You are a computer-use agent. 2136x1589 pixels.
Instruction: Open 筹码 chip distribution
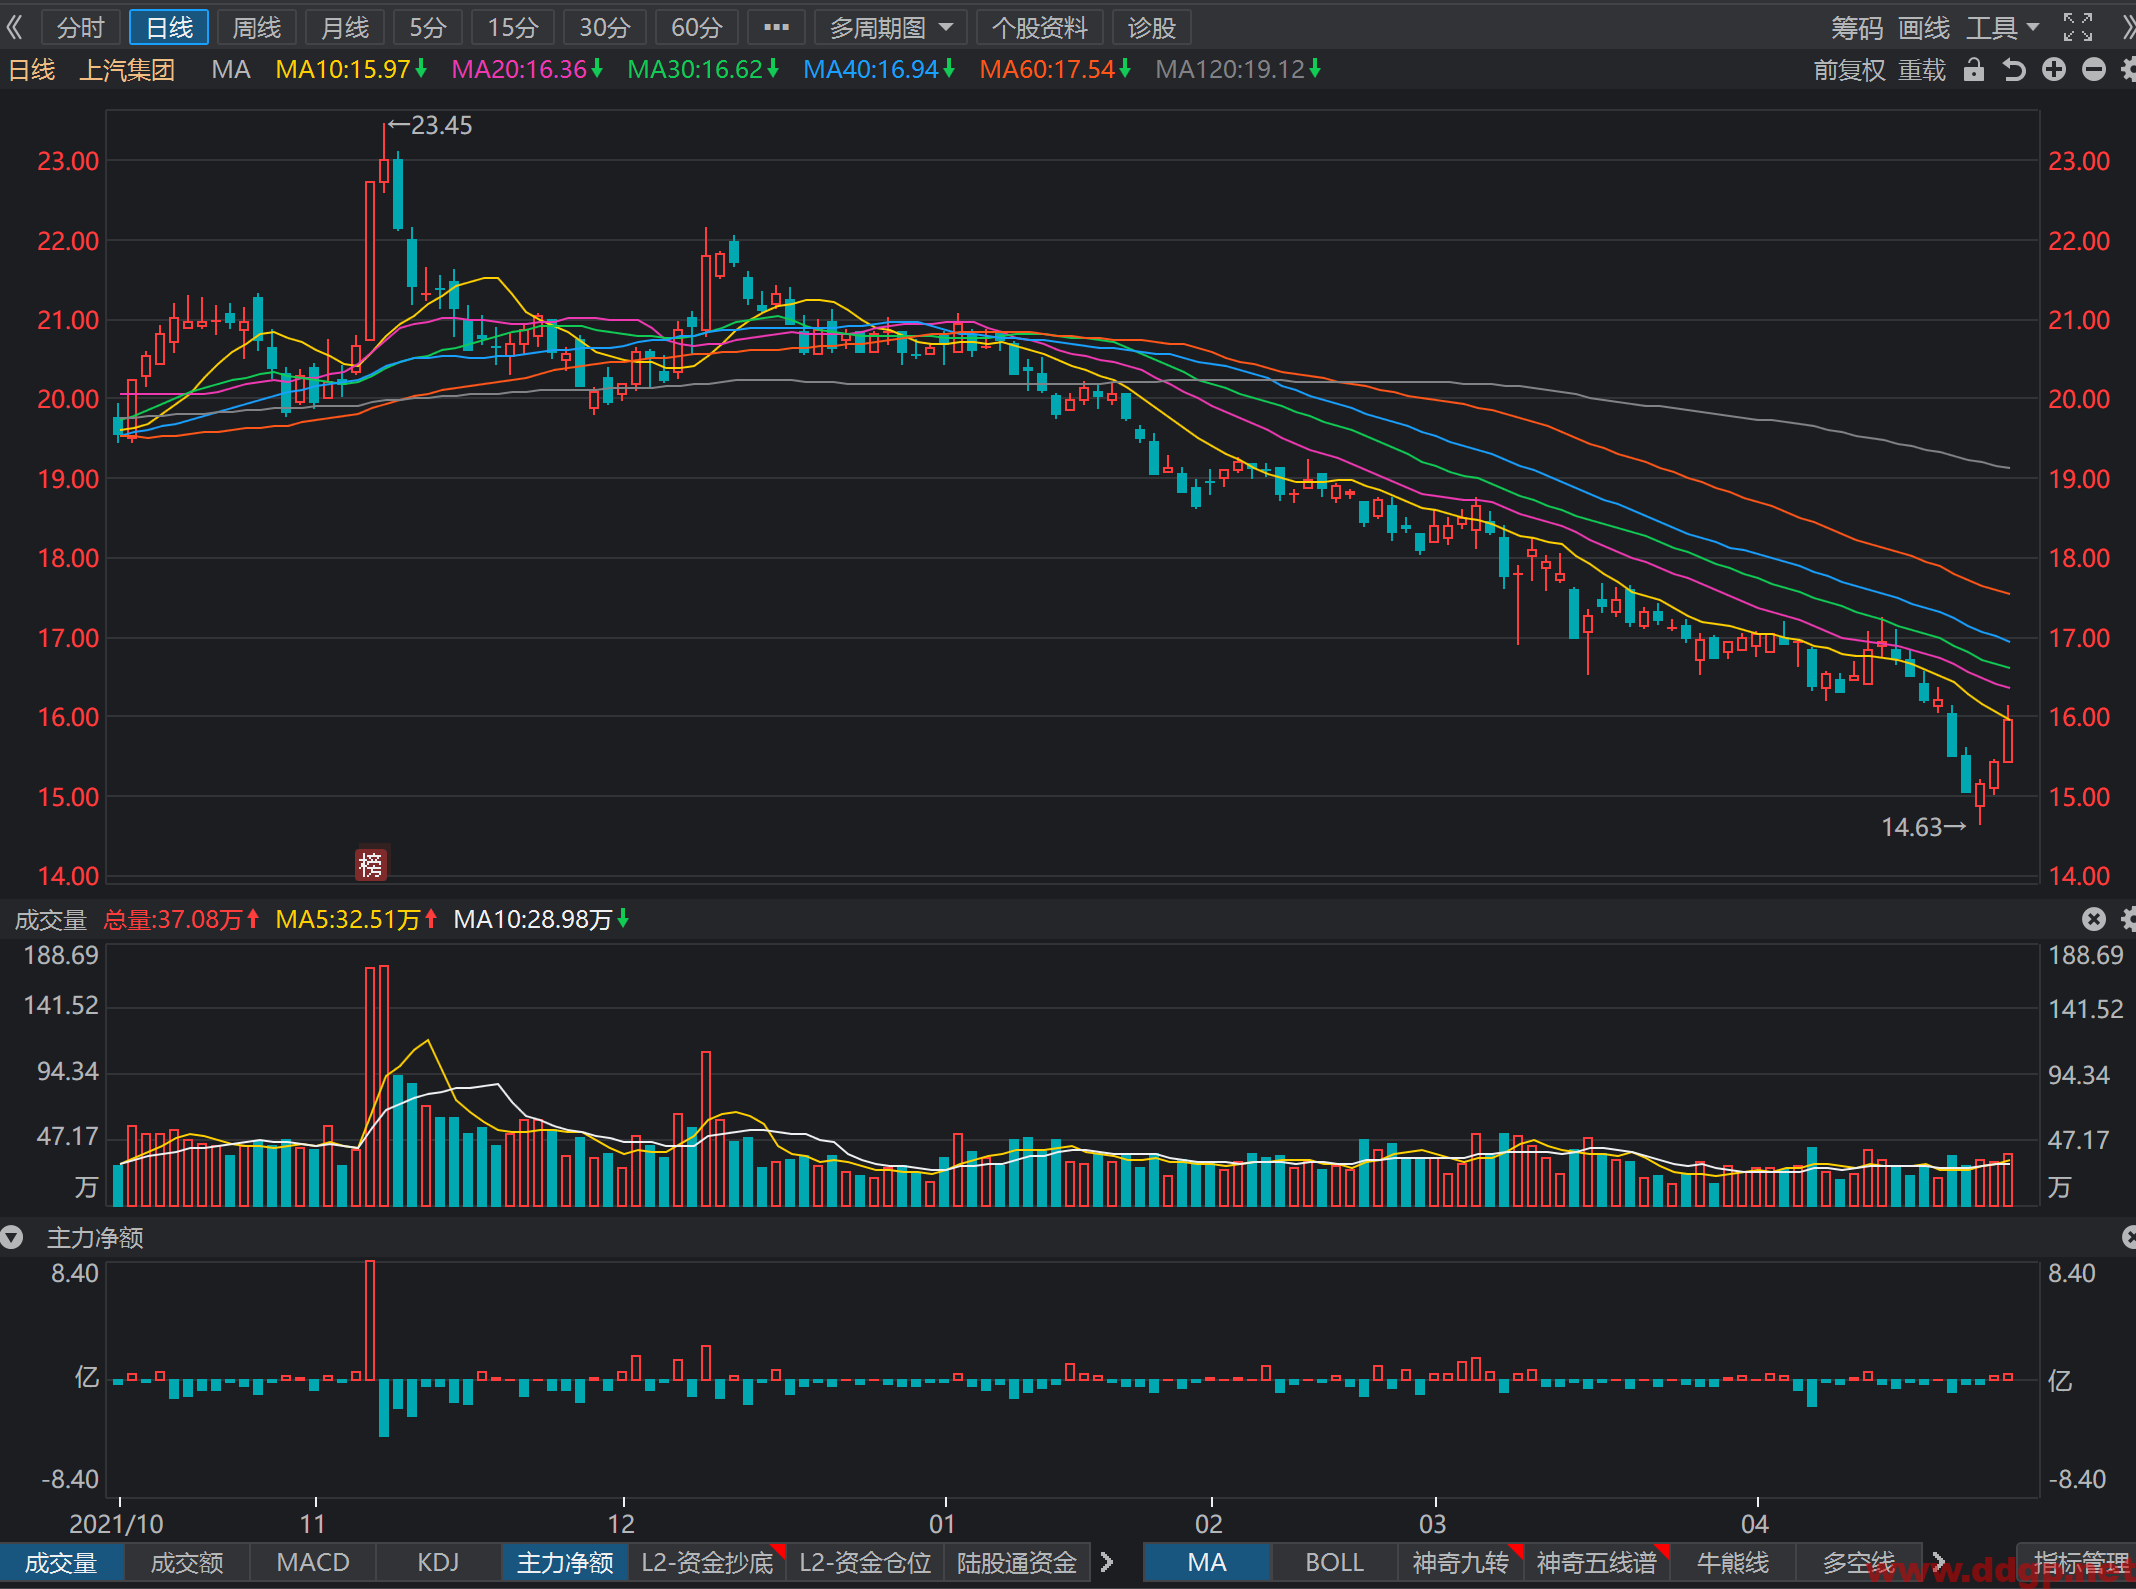click(1857, 28)
